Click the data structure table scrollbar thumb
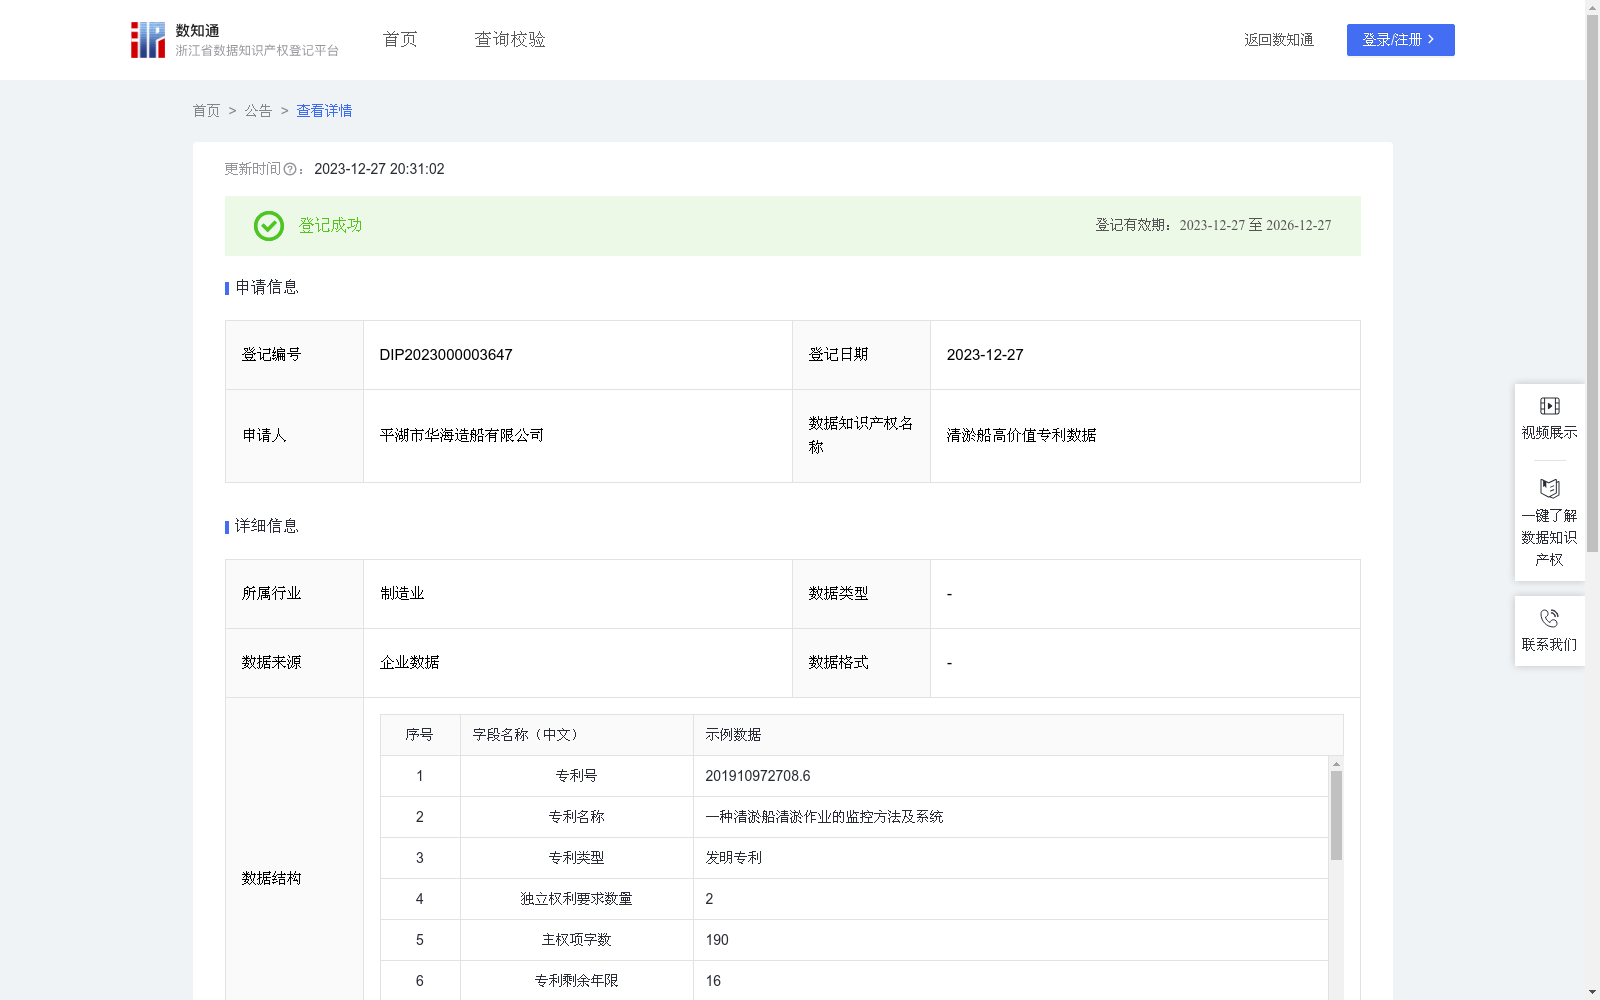The width and height of the screenshot is (1600, 1000). [1336, 815]
